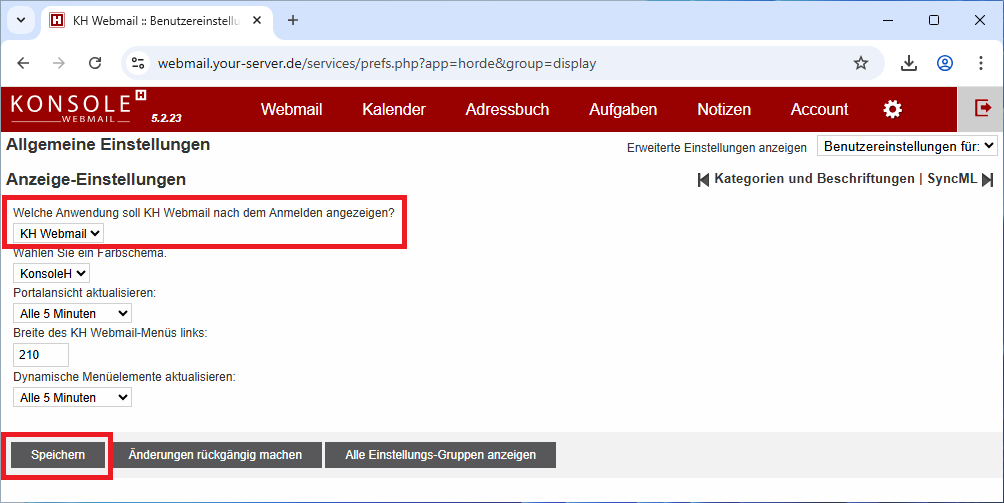Click Erweiterte Einstellungen anzeigen link

[716, 147]
